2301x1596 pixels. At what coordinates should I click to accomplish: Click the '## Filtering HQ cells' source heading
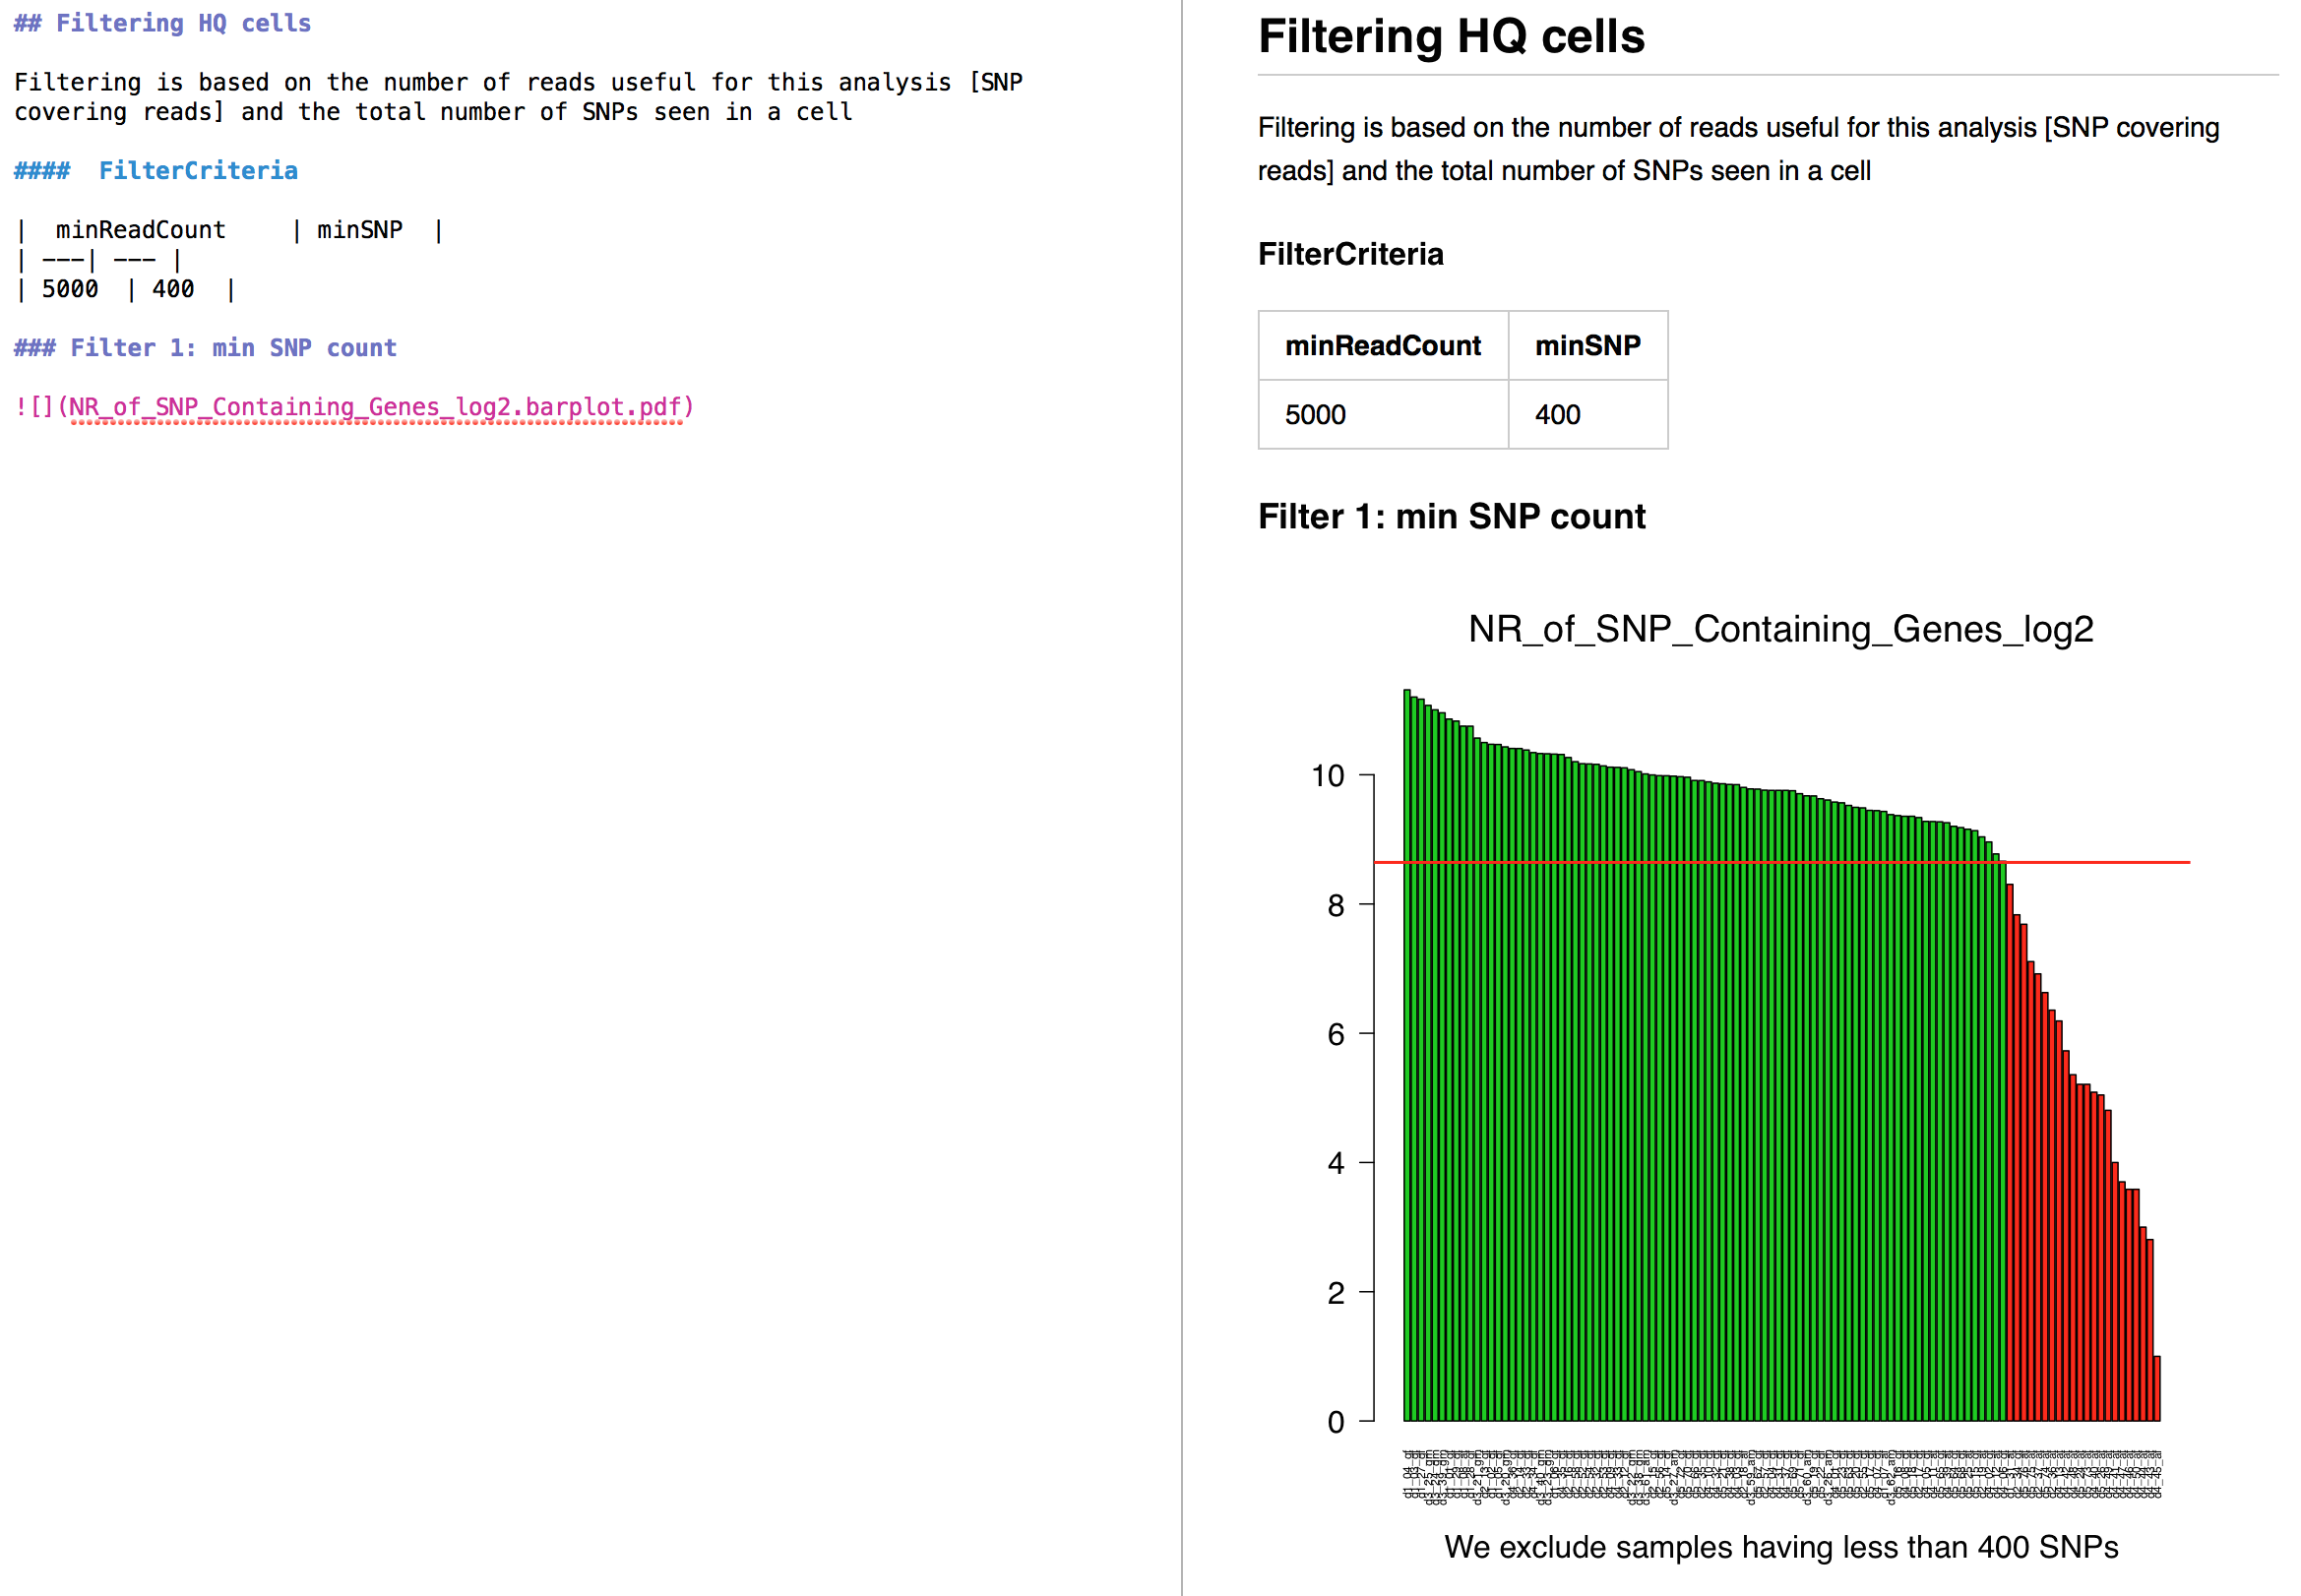tap(162, 23)
